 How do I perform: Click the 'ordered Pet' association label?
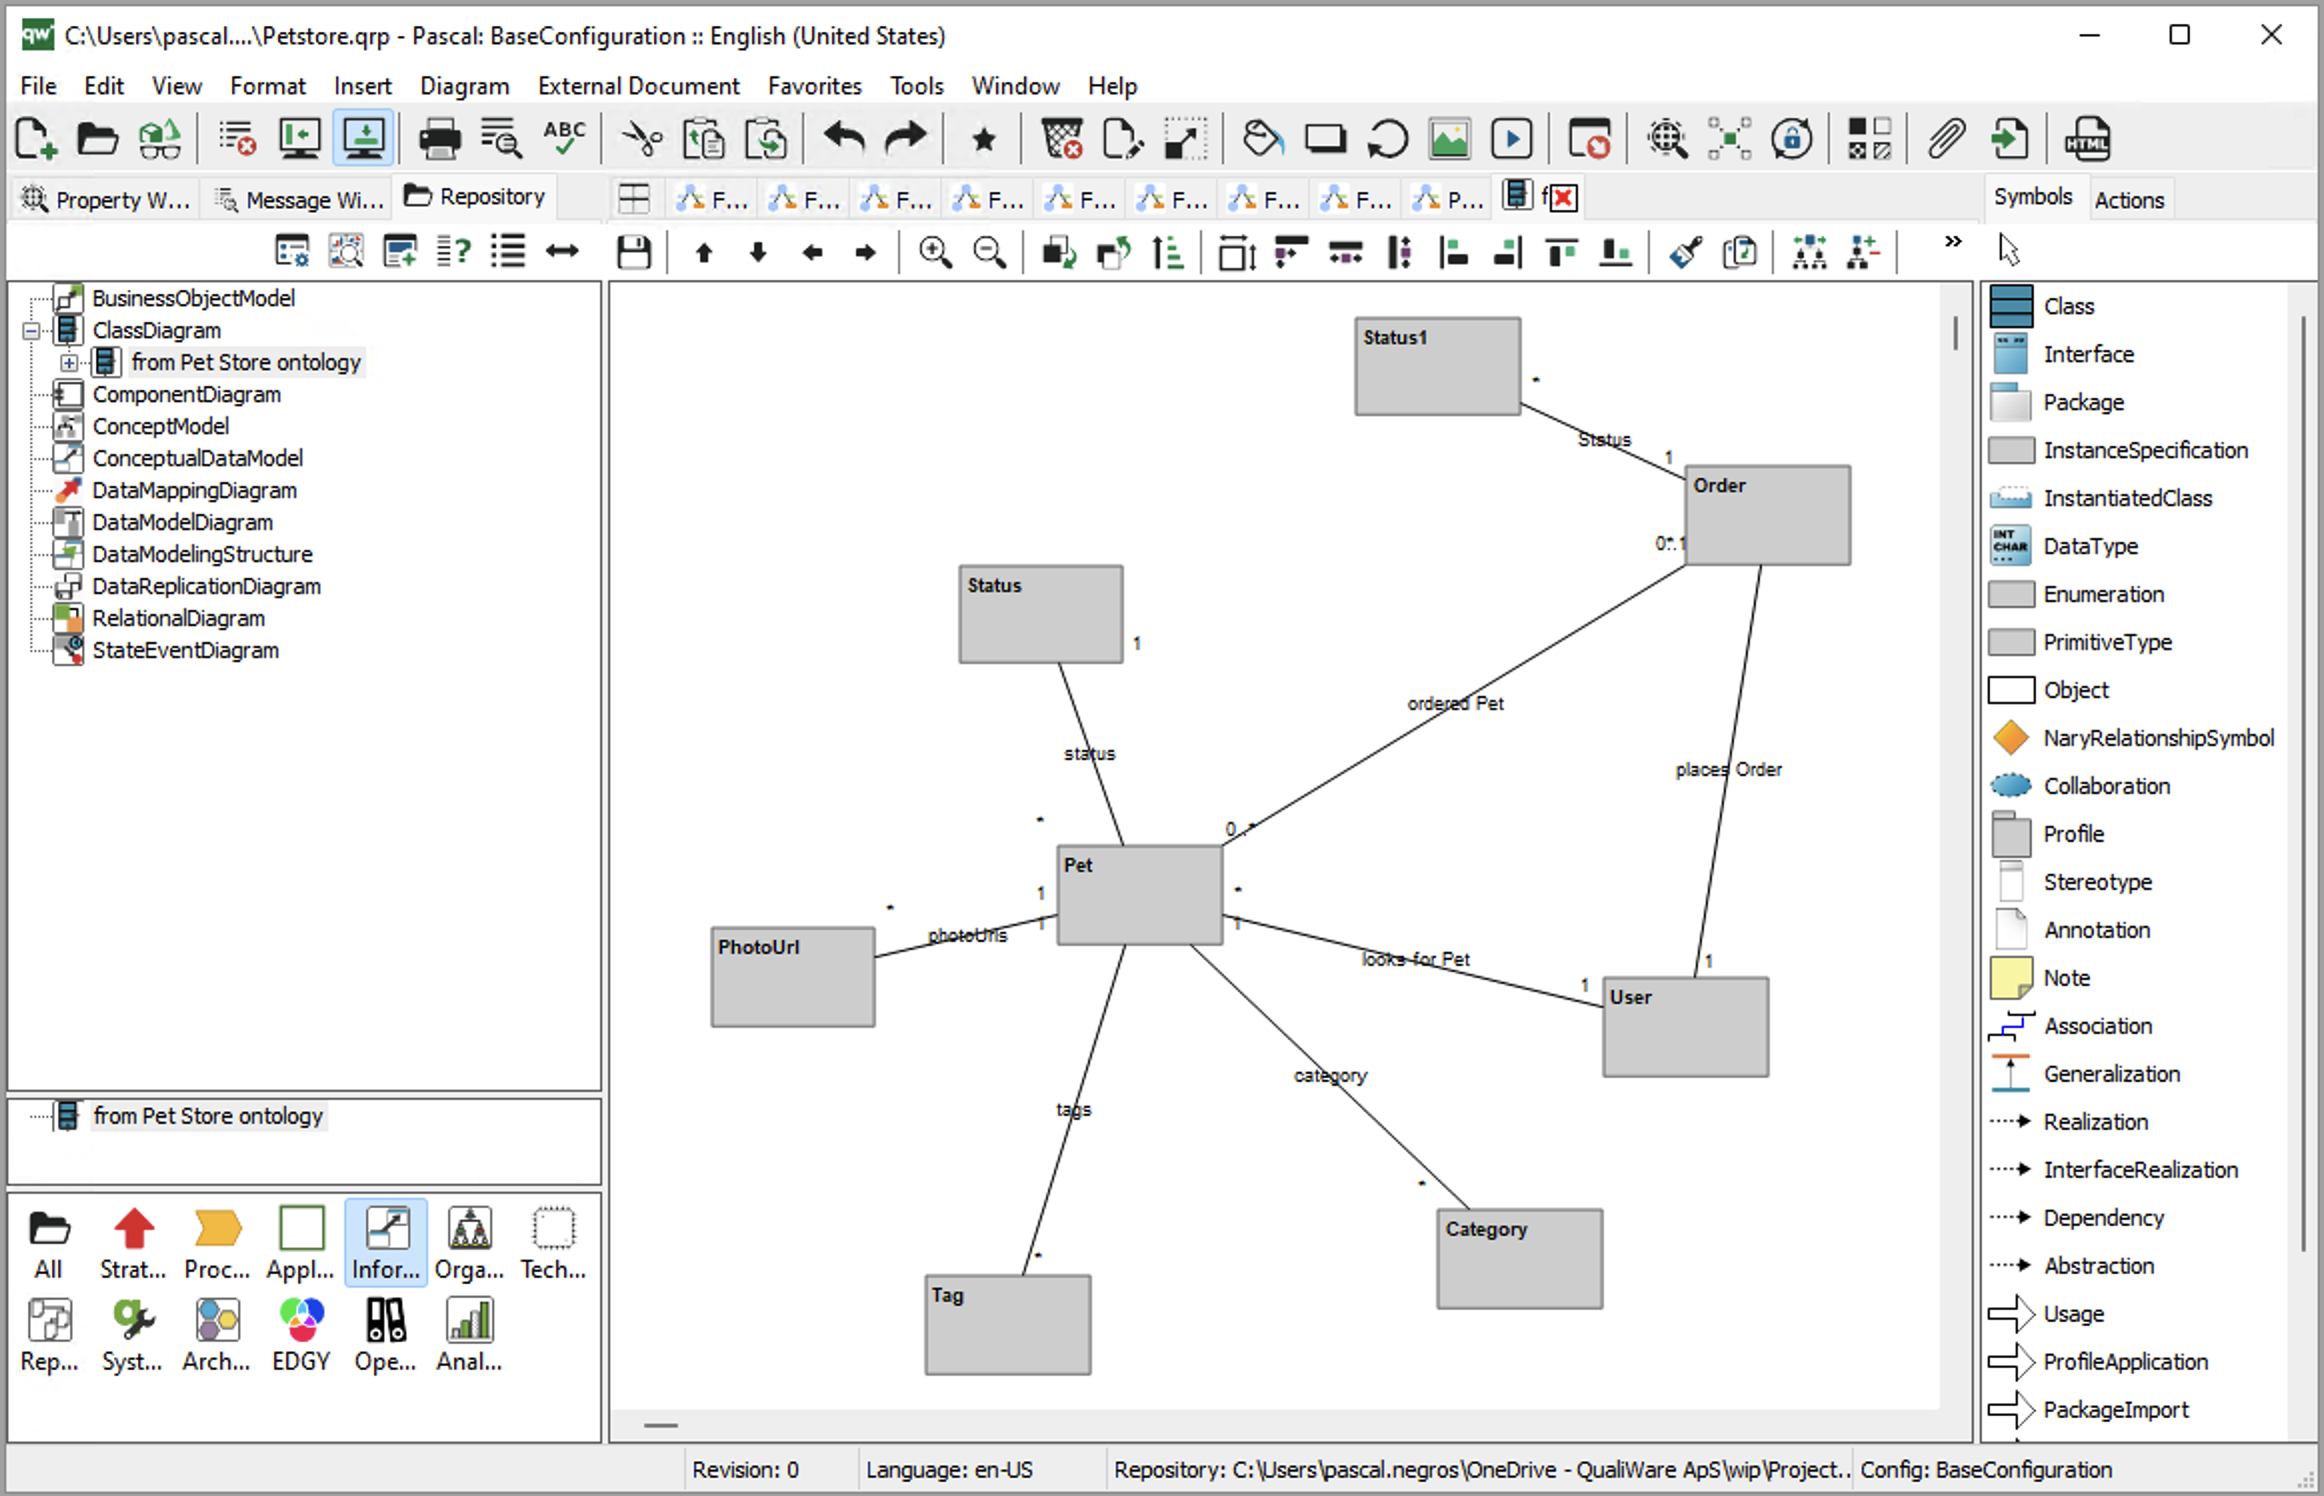(1456, 703)
